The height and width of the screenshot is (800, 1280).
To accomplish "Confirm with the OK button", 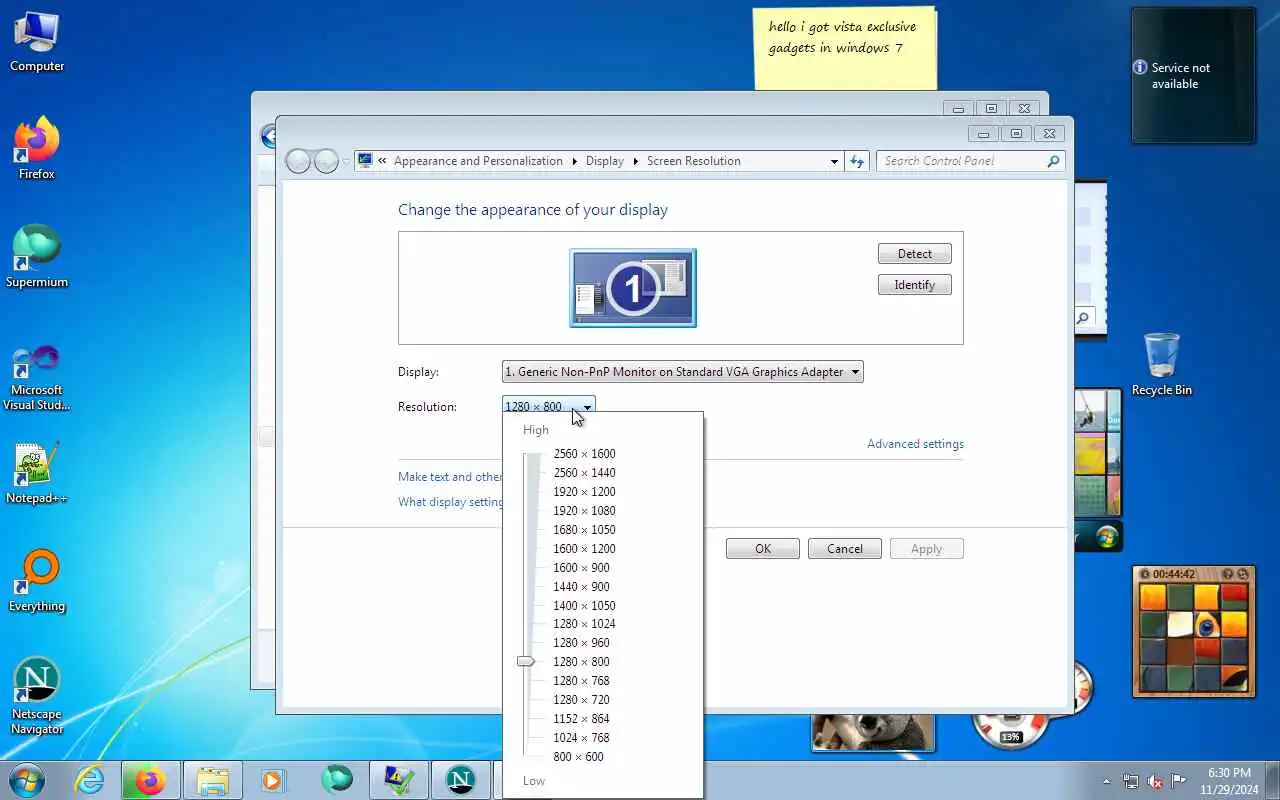I will click(763, 549).
